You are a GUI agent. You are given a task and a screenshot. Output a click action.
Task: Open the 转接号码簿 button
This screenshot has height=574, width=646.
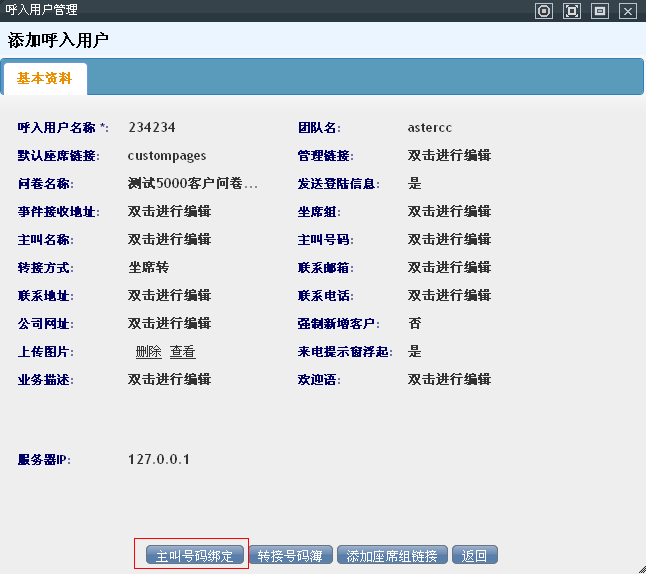click(x=291, y=556)
